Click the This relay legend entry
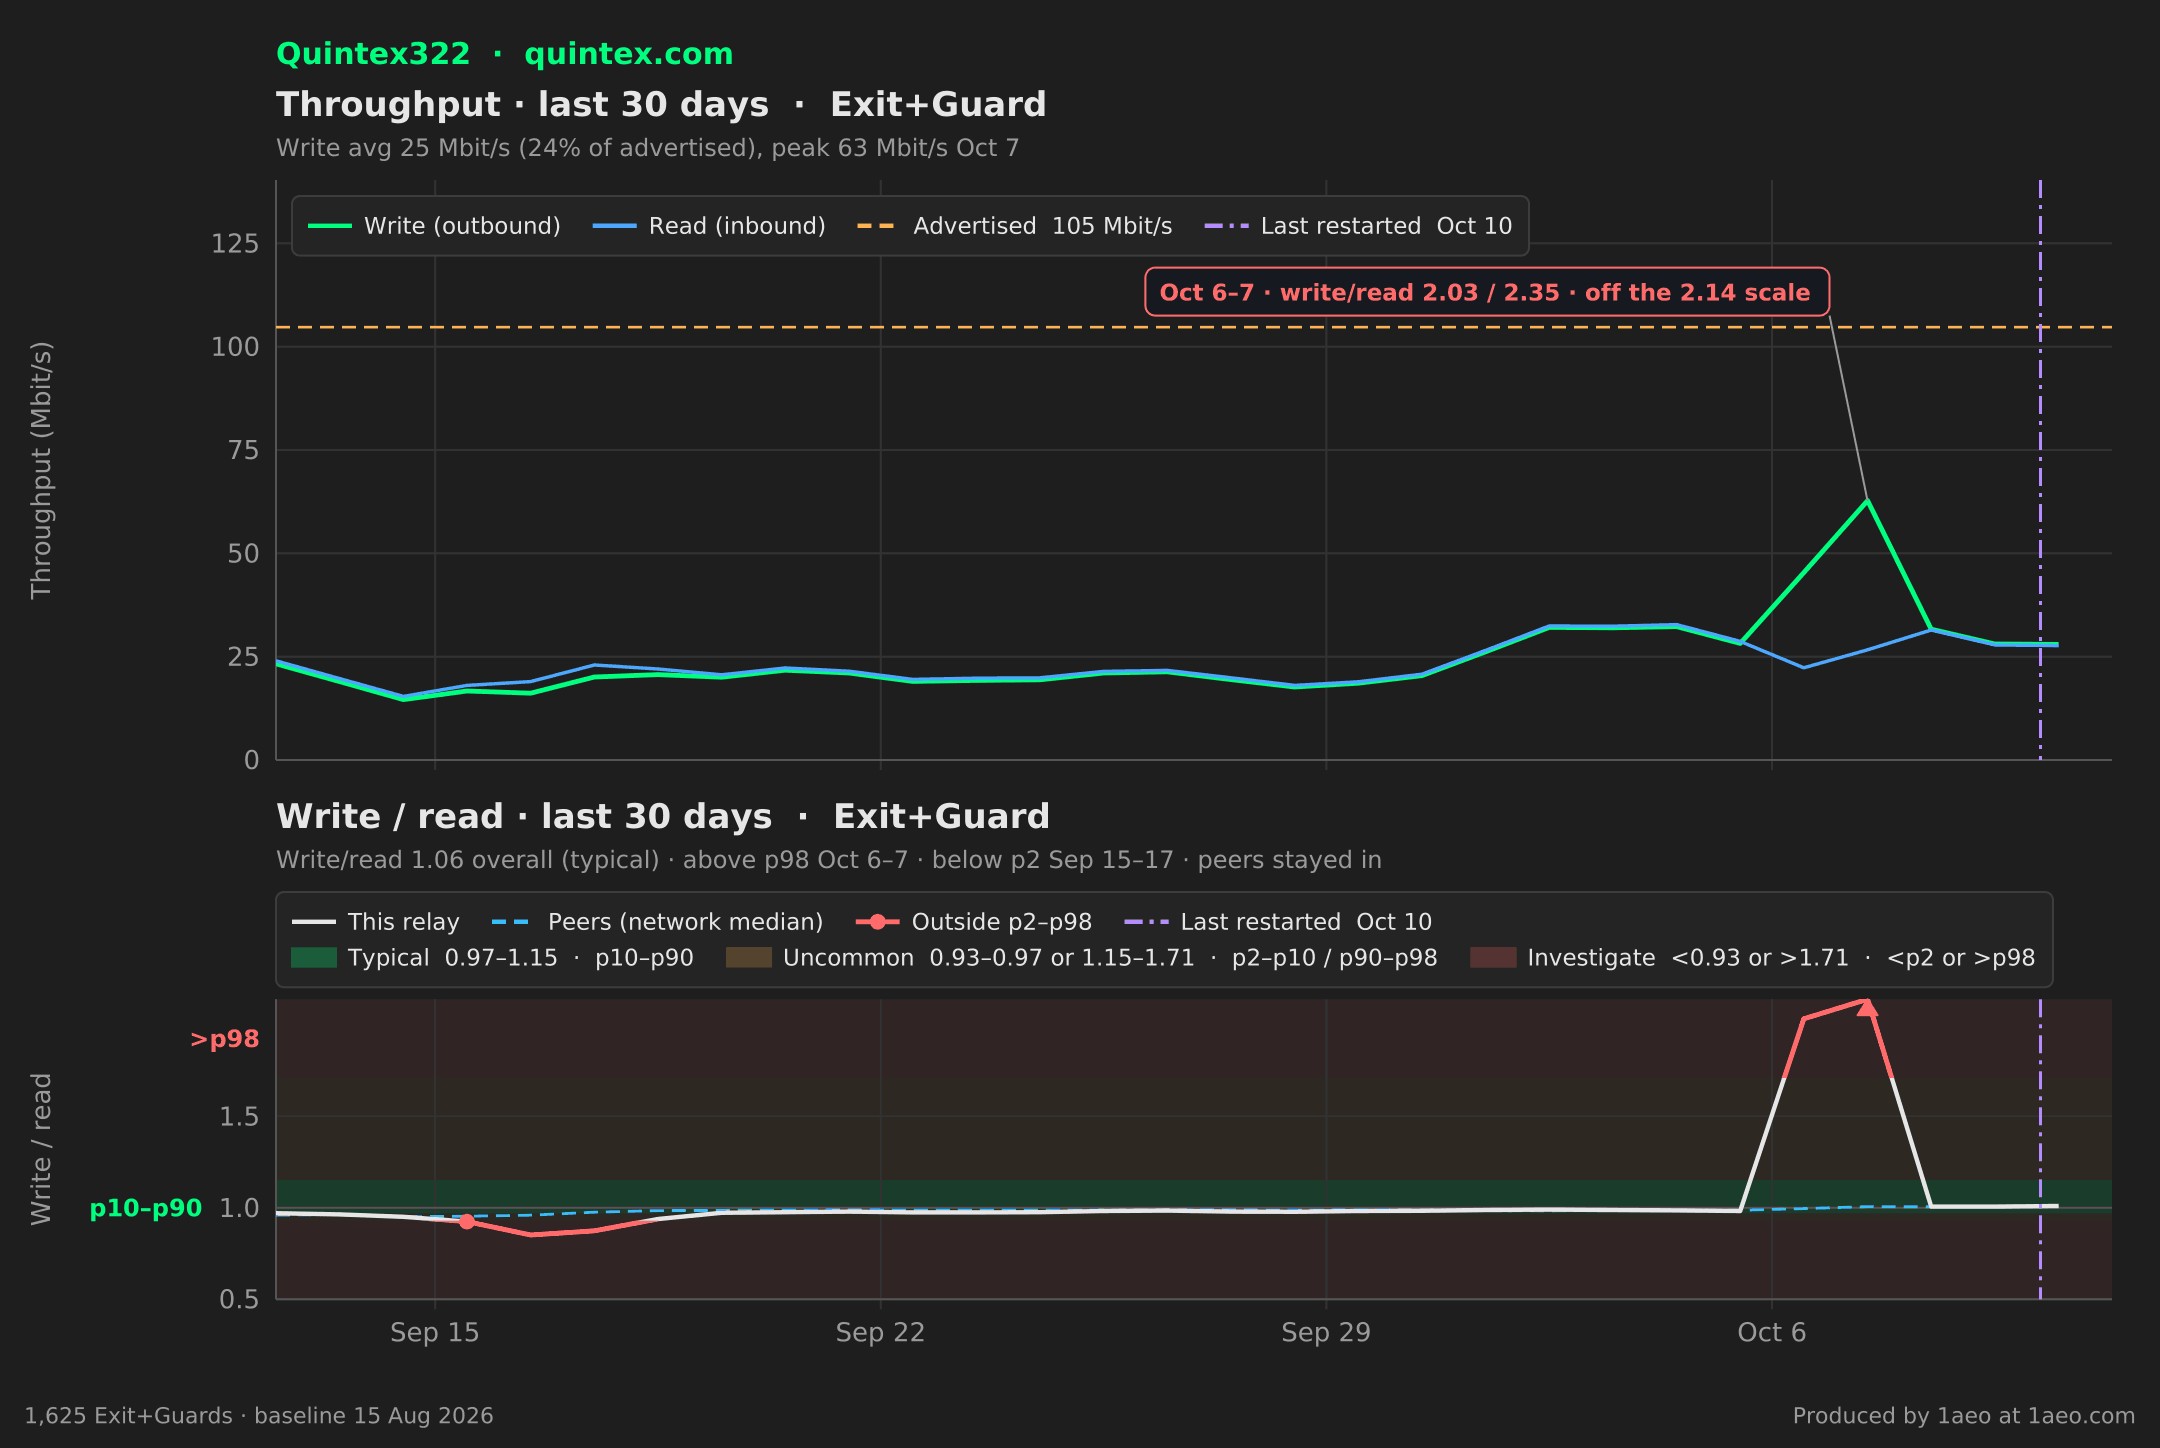2160x1448 pixels. (376, 922)
